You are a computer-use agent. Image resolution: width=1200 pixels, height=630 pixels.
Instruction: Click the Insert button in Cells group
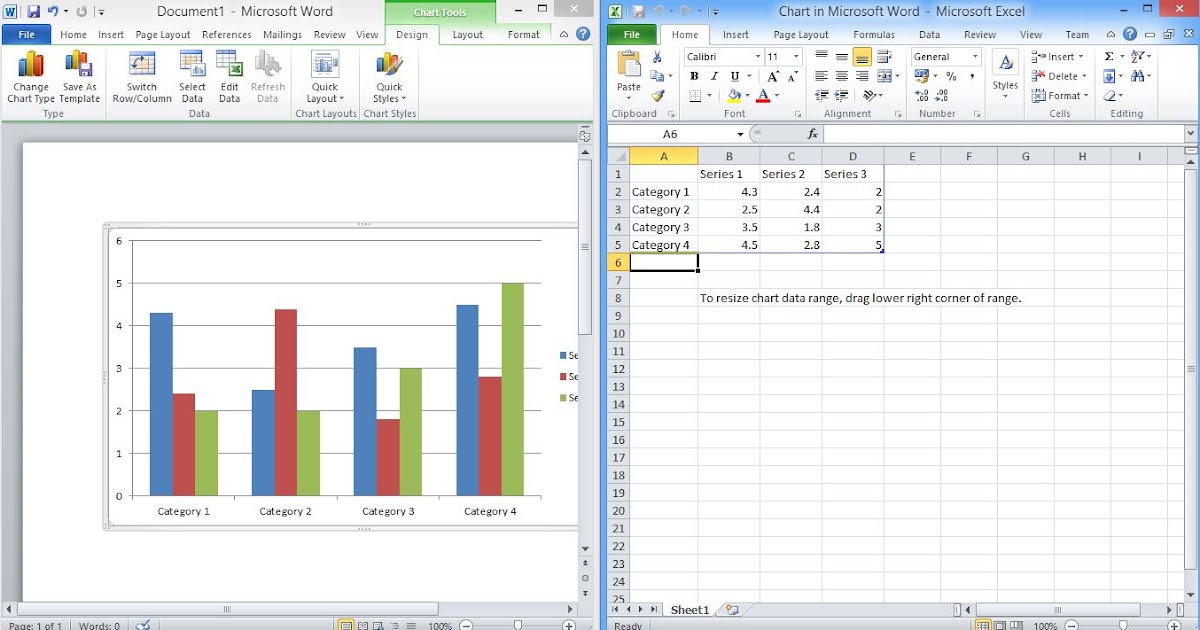pyautogui.click(x=1058, y=56)
